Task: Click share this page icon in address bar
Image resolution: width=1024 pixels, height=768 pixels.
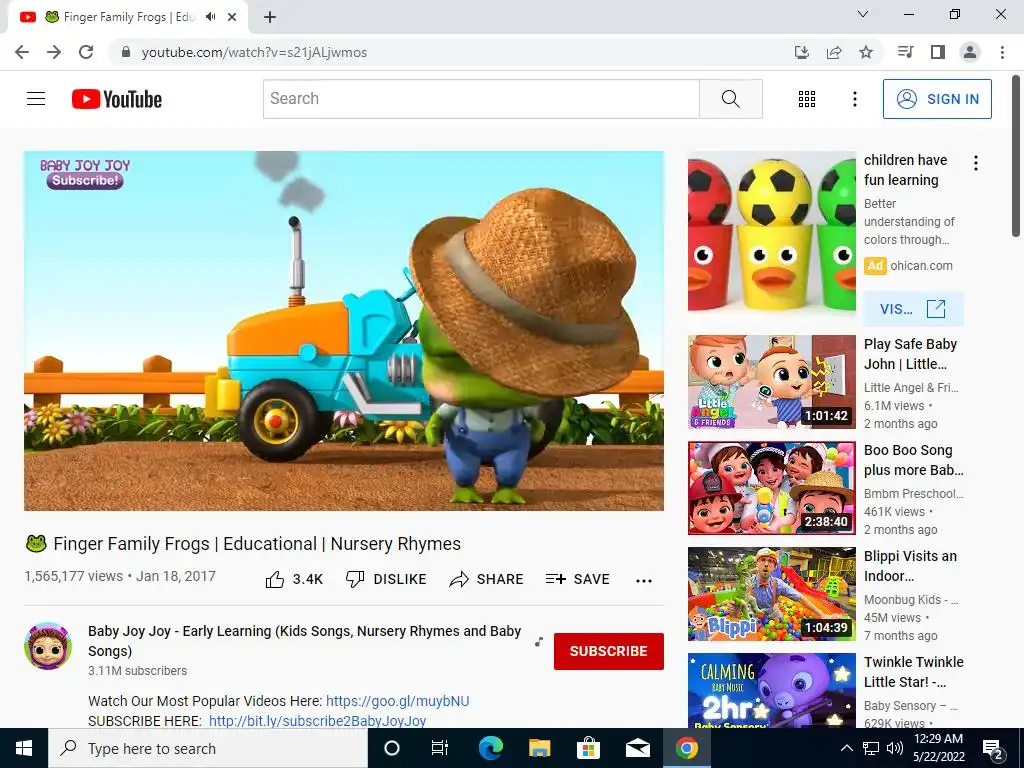Action: 834,52
